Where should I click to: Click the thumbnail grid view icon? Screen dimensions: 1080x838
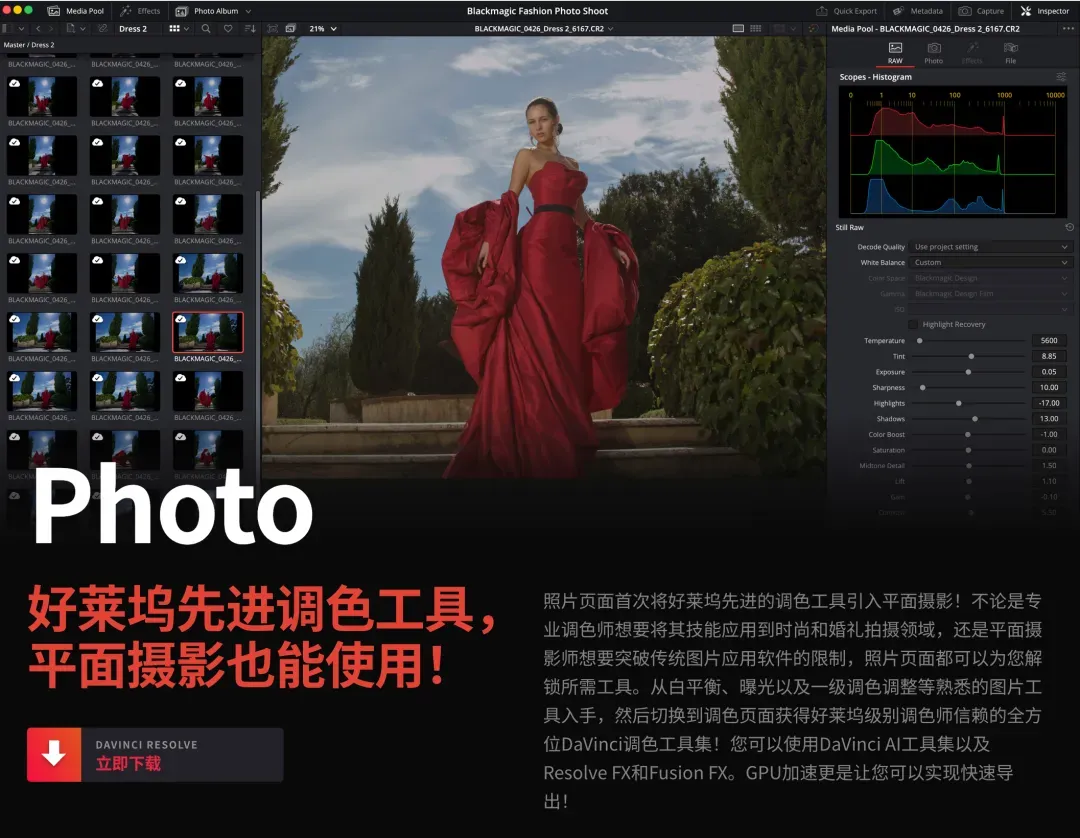coord(174,29)
